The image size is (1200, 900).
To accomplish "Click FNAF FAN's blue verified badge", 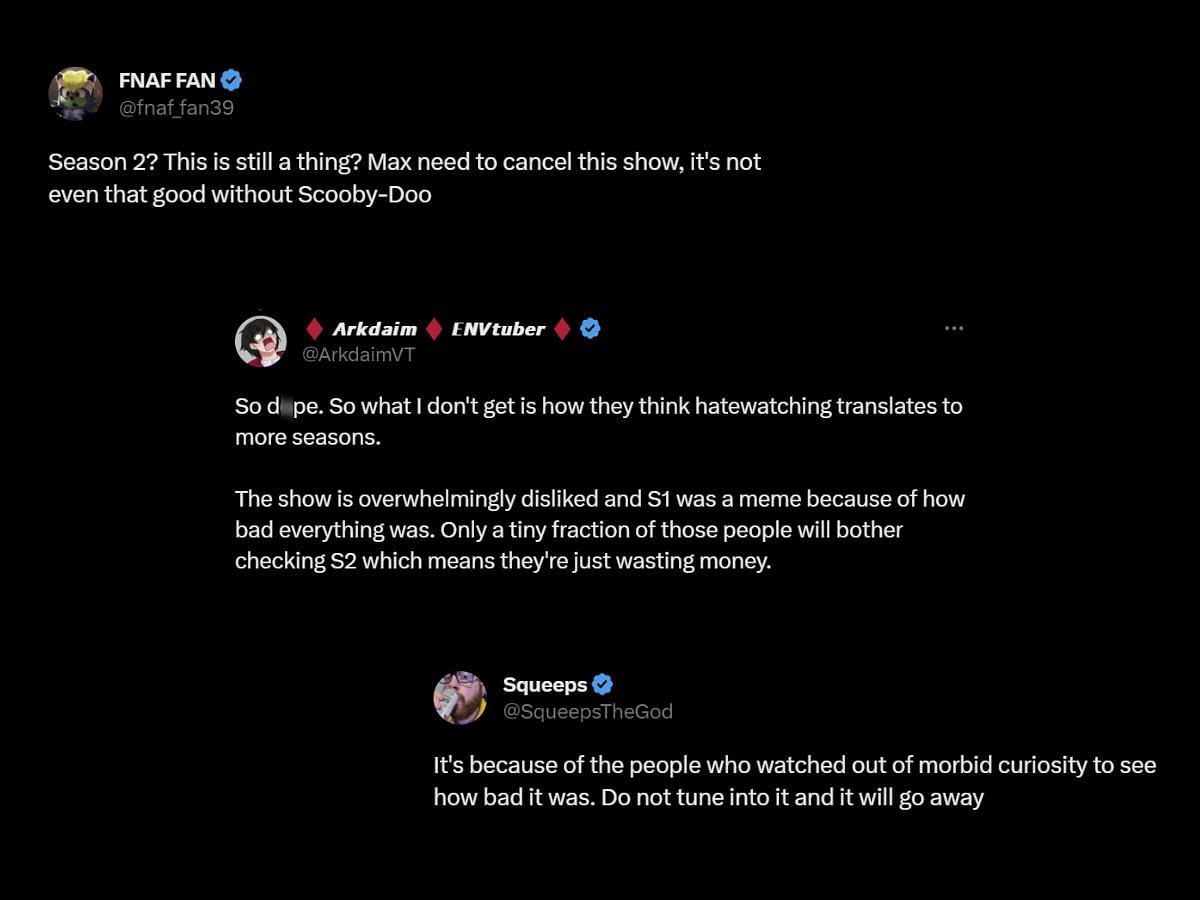I will pyautogui.click(x=231, y=81).
